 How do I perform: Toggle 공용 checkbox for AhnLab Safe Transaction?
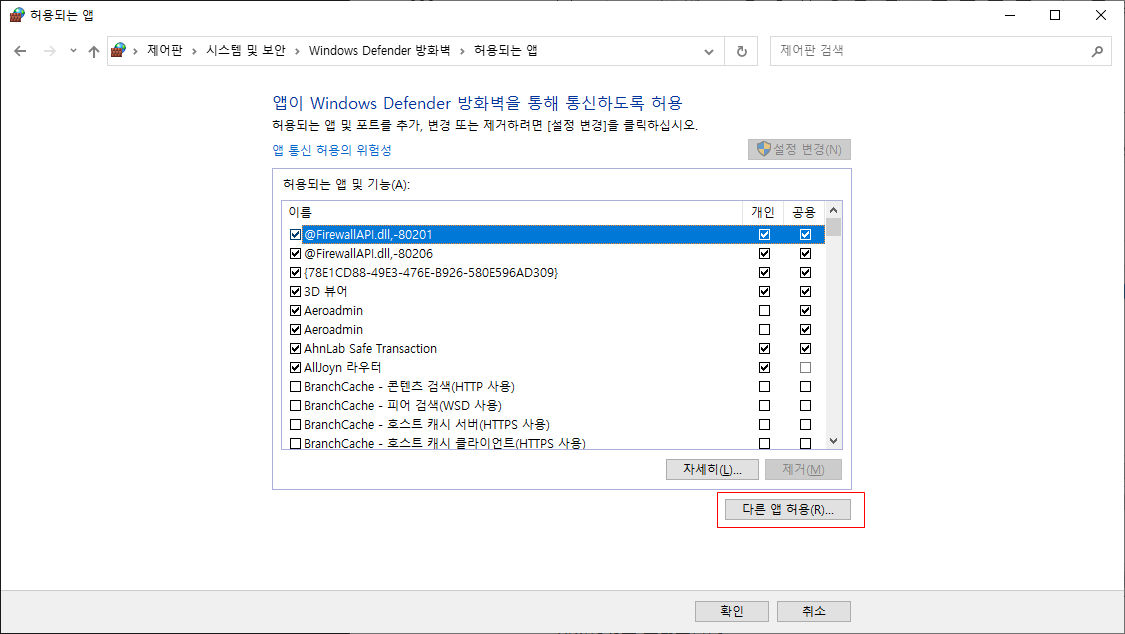point(806,349)
